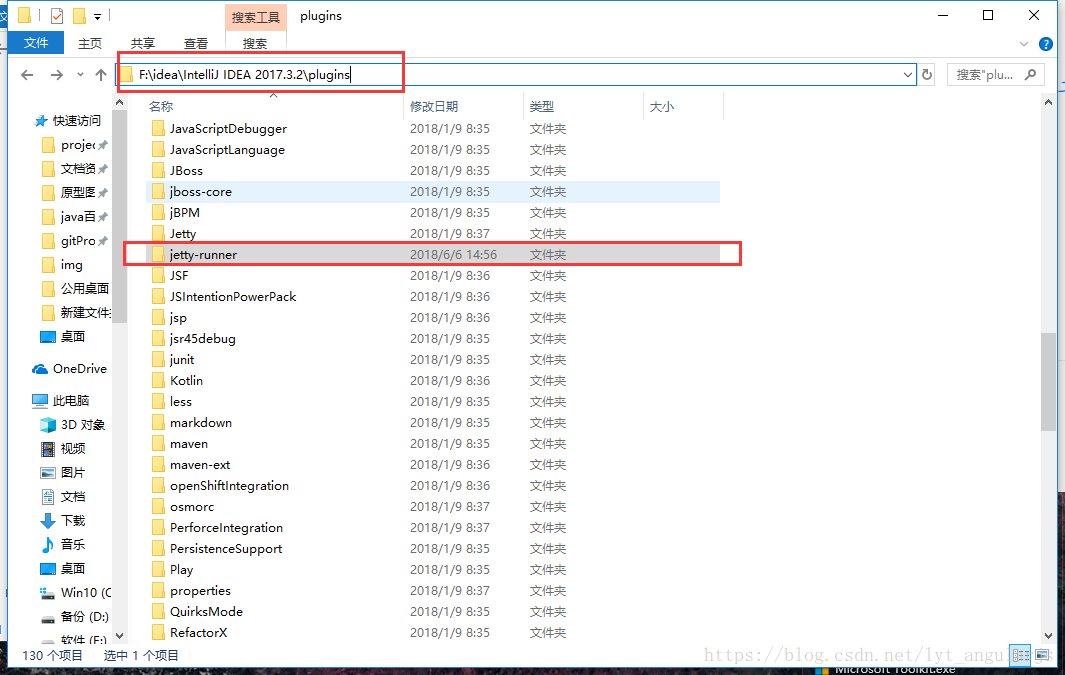Refresh the plugins folder view
The width and height of the screenshot is (1065, 675).
tap(927, 75)
